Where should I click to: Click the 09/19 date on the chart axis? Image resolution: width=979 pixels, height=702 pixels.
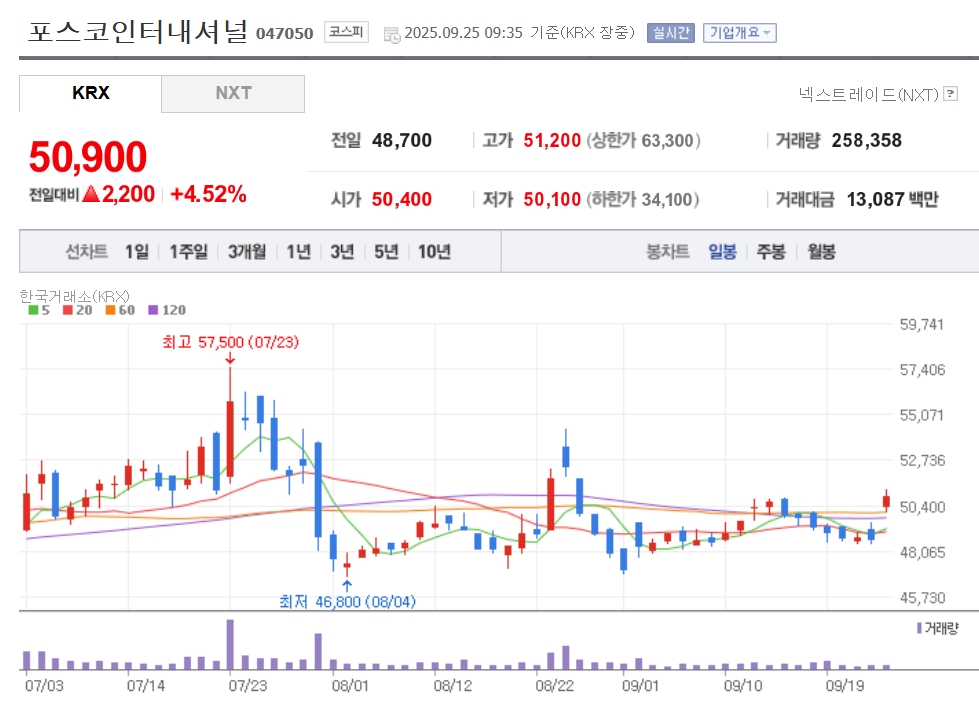pos(845,686)
